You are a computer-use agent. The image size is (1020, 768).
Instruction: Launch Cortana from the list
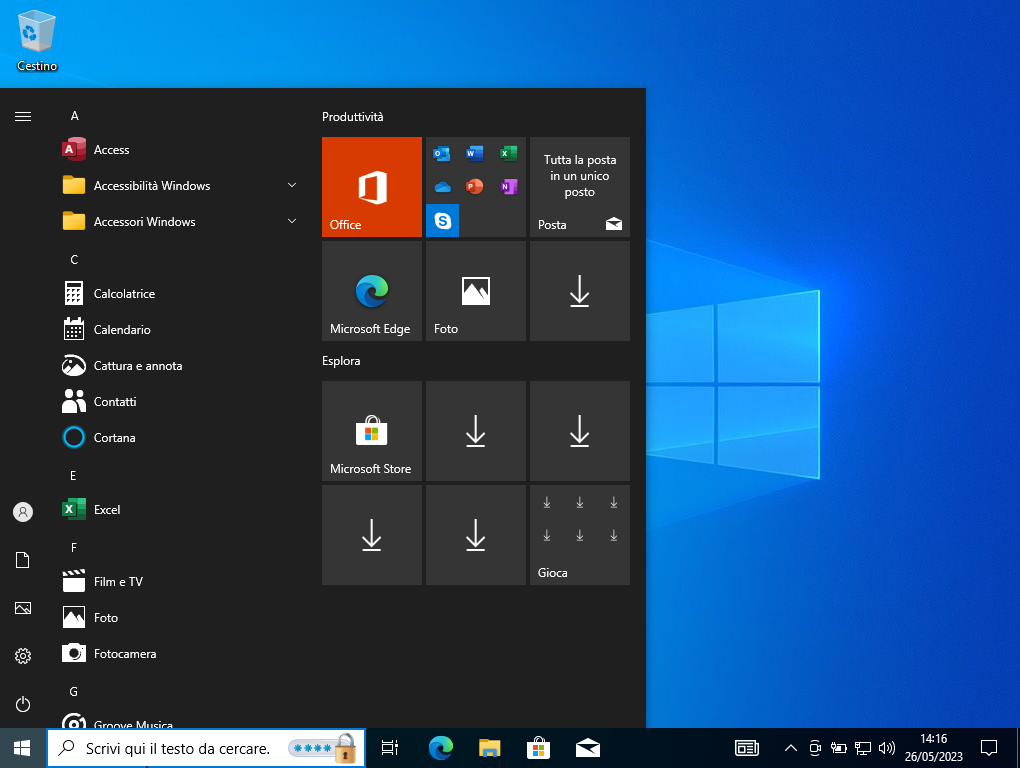pos(179,438)
